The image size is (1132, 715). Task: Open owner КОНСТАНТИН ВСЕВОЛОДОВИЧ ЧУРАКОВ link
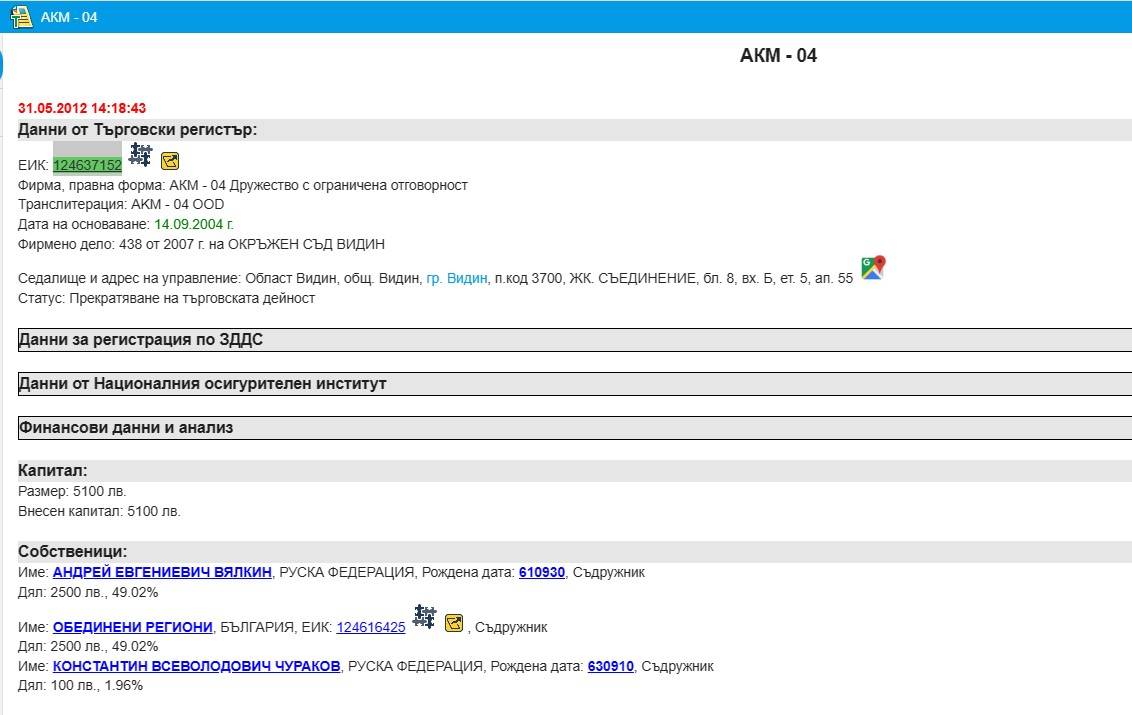click(196, 666)
